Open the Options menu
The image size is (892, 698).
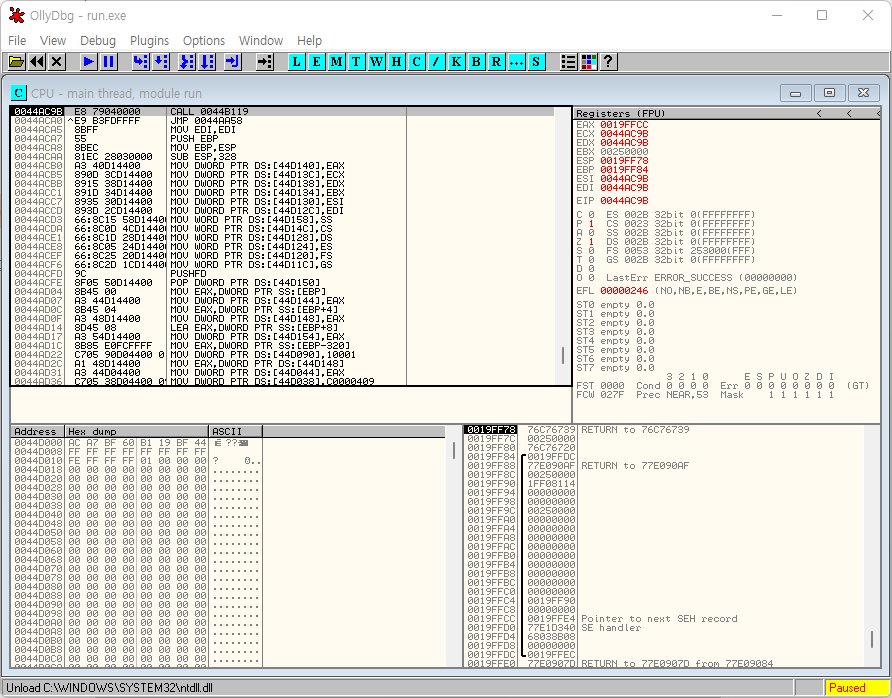pyautogui.click(x=204, y=40)
